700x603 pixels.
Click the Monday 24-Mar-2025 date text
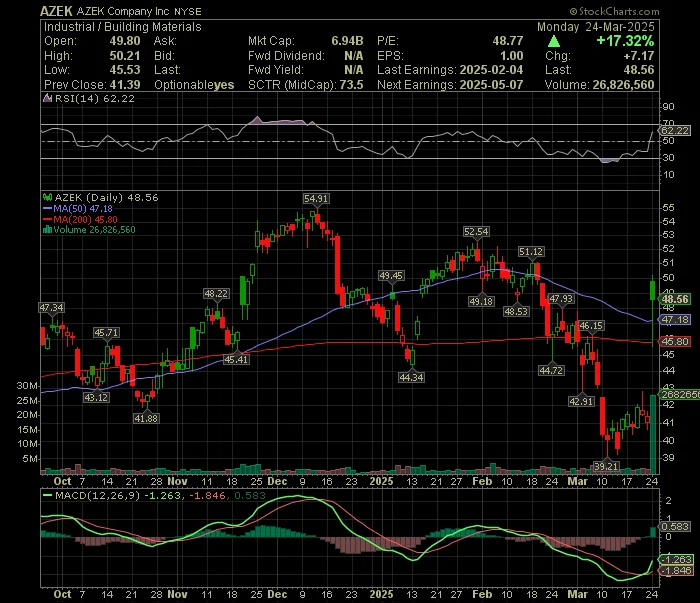[x=596, y=27]
